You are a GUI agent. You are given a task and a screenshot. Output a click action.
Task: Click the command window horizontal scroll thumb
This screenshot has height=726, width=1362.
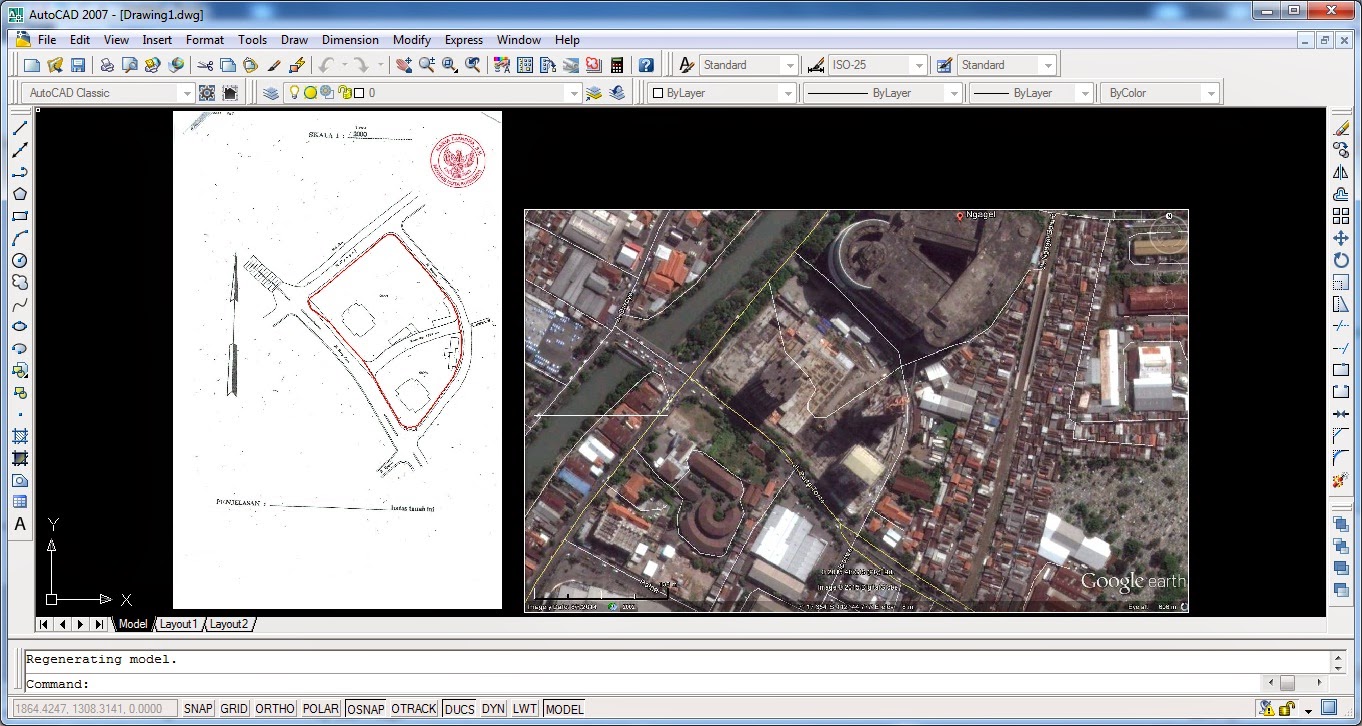1287,683
